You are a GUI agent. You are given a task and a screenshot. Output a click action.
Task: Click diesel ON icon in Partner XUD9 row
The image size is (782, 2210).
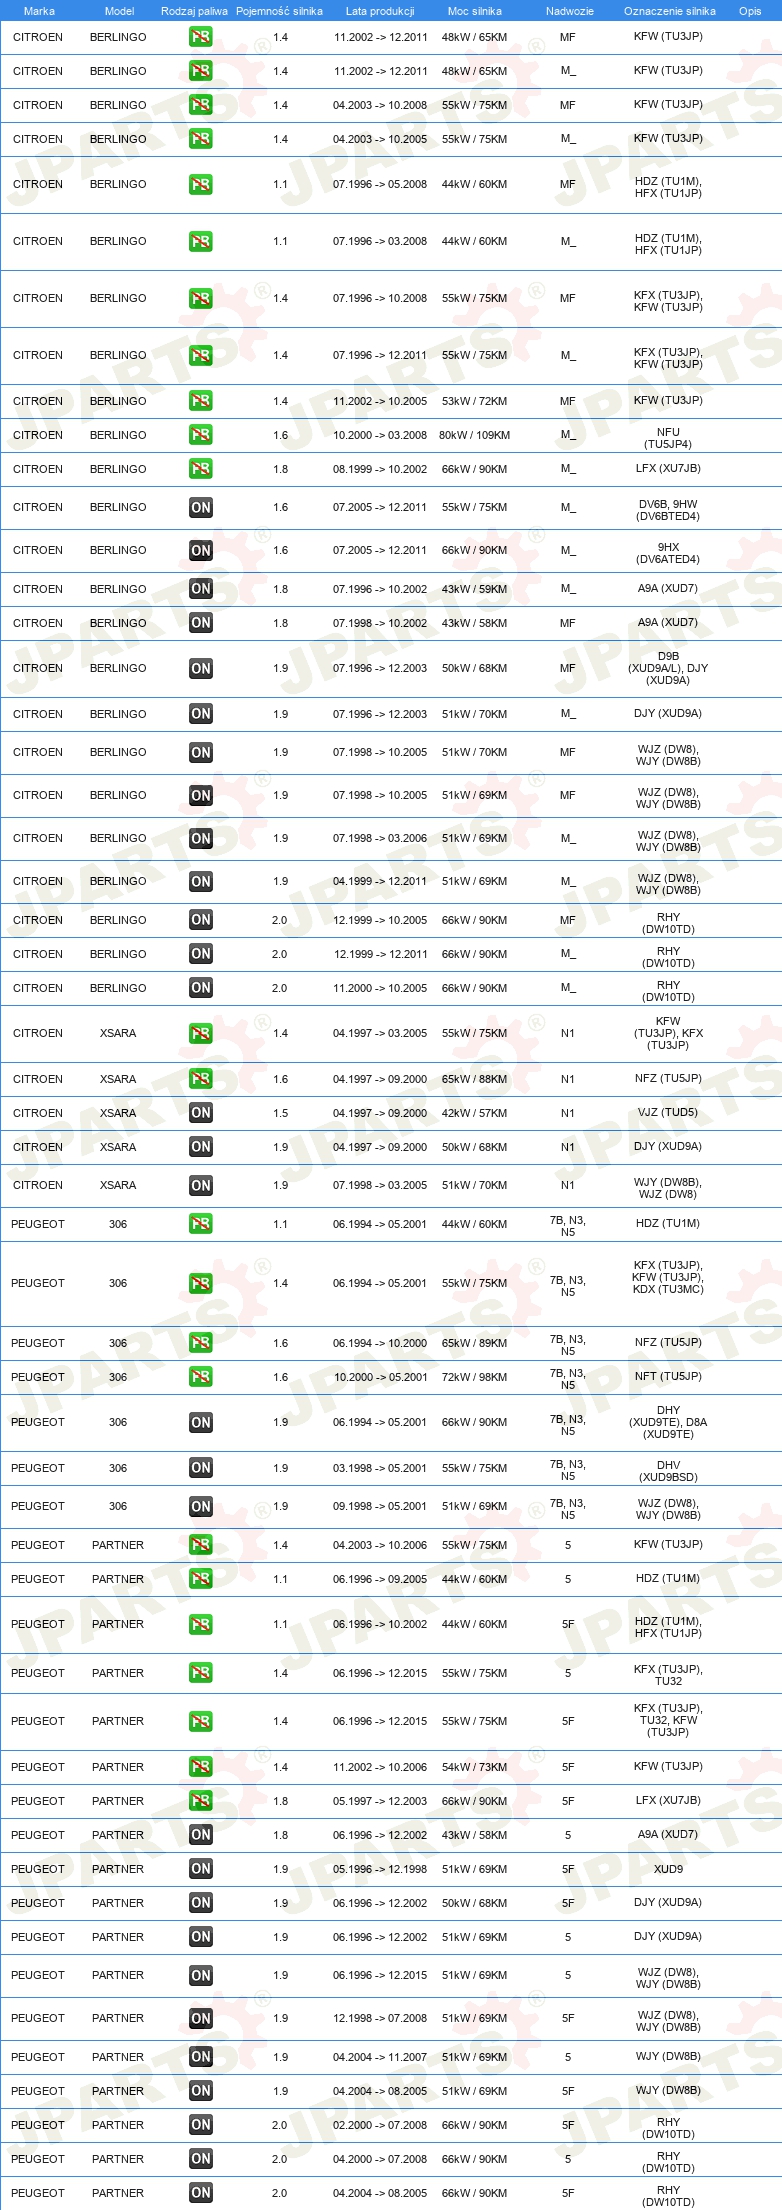click(x=201, y=1869)
